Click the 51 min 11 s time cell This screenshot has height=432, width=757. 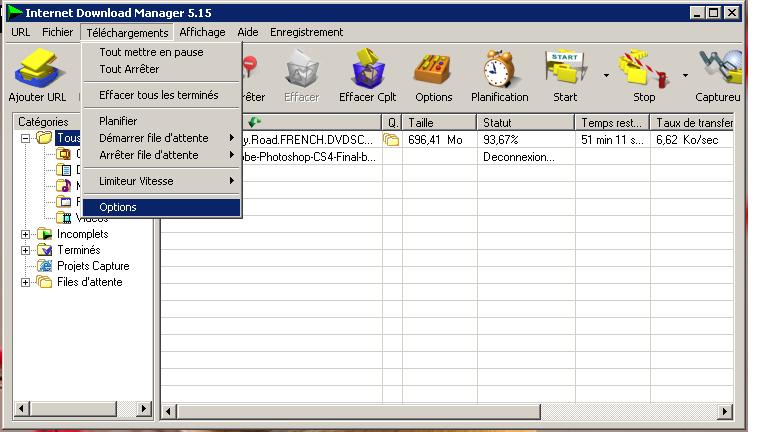pos(612,140)
